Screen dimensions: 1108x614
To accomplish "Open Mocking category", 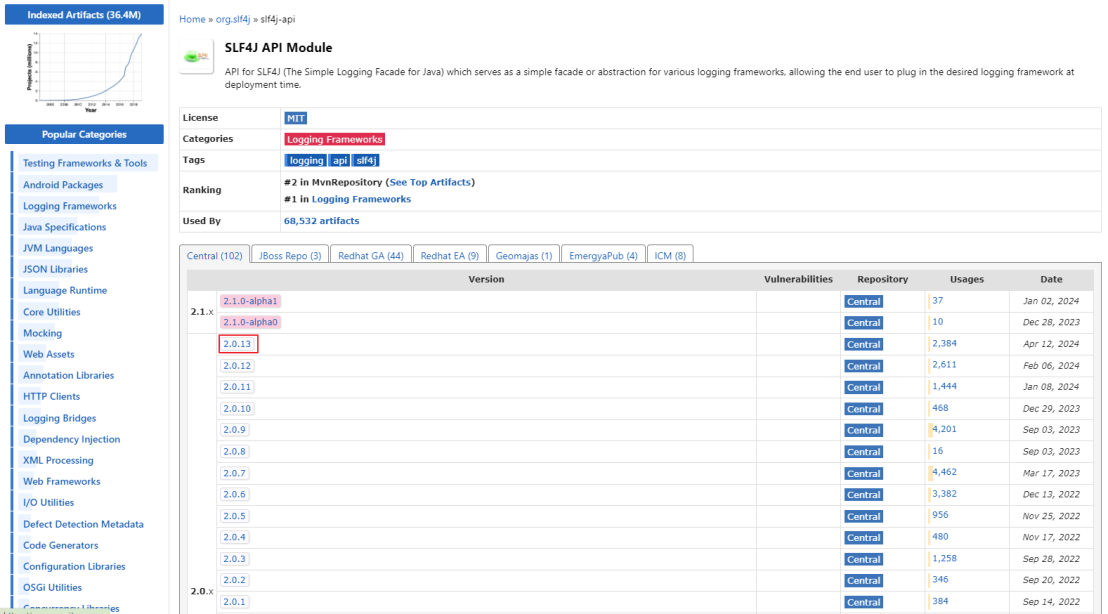I will [x=42, y=333].
